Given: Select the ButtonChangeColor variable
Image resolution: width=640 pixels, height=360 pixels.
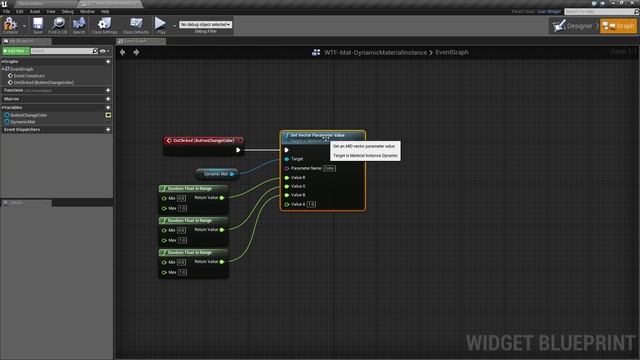Looking at the screenshot, I should pos(29,115).
